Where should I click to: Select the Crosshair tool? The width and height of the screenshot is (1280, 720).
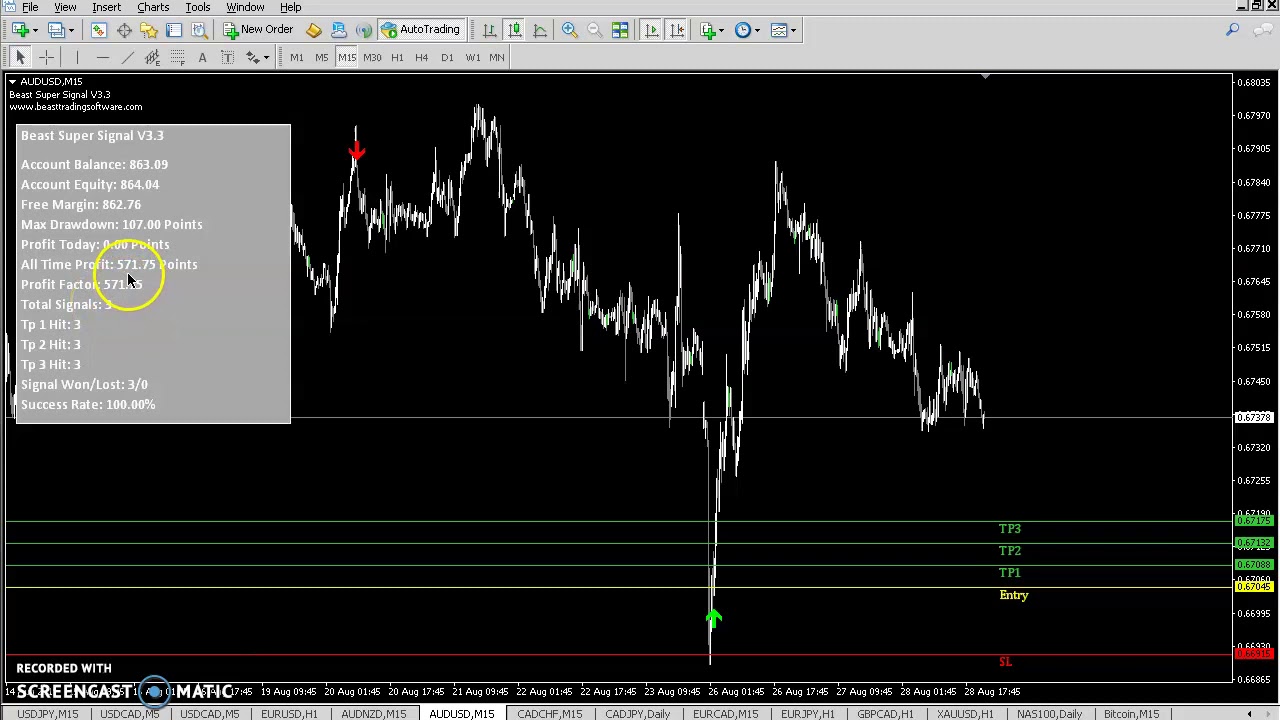pyautogui.click(x=46, y=57)
